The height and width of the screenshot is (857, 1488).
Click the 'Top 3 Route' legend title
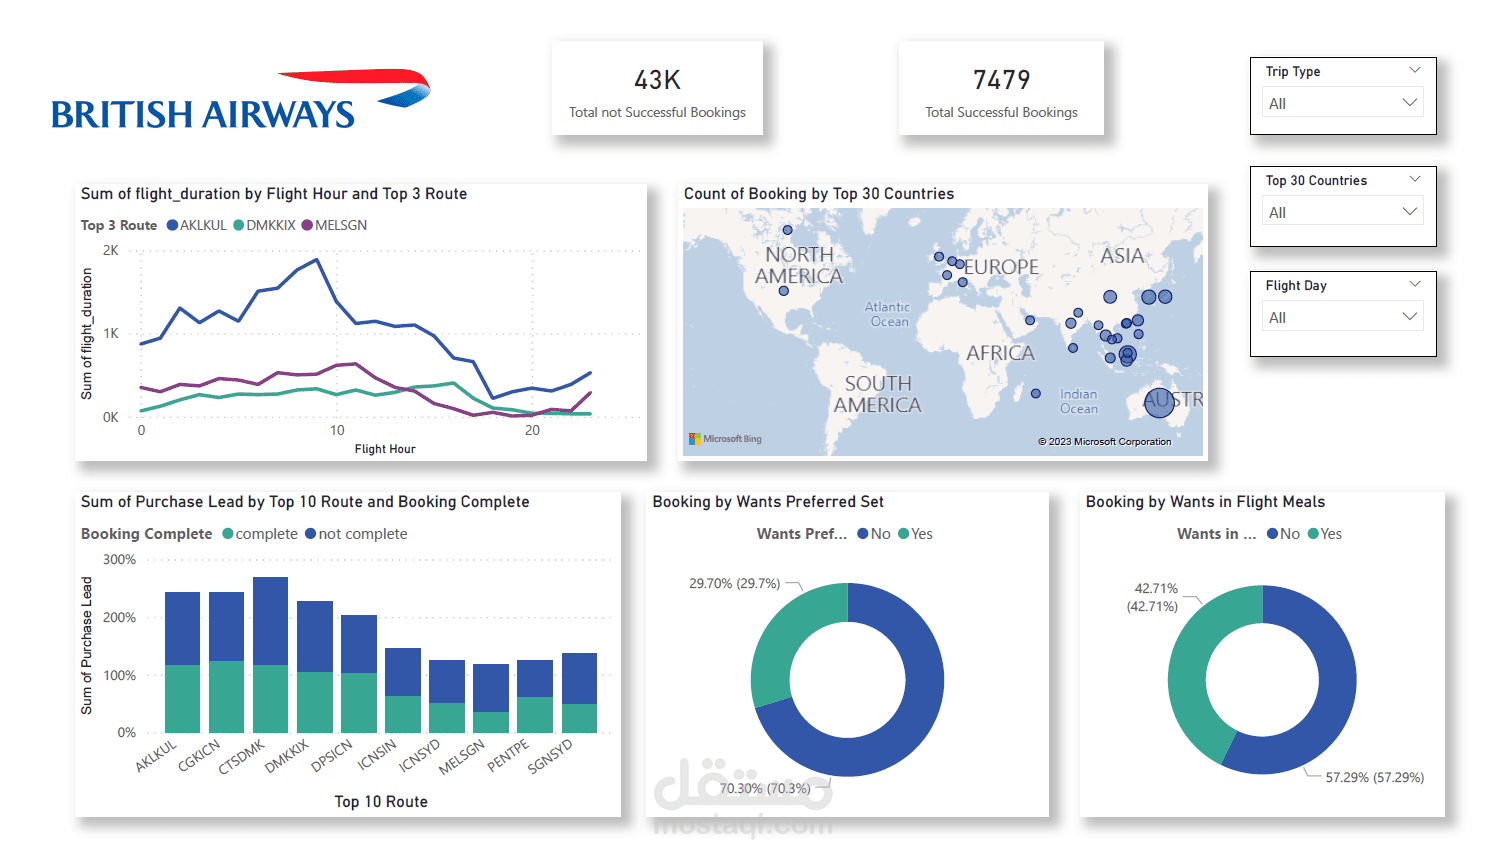click(119, 225)
